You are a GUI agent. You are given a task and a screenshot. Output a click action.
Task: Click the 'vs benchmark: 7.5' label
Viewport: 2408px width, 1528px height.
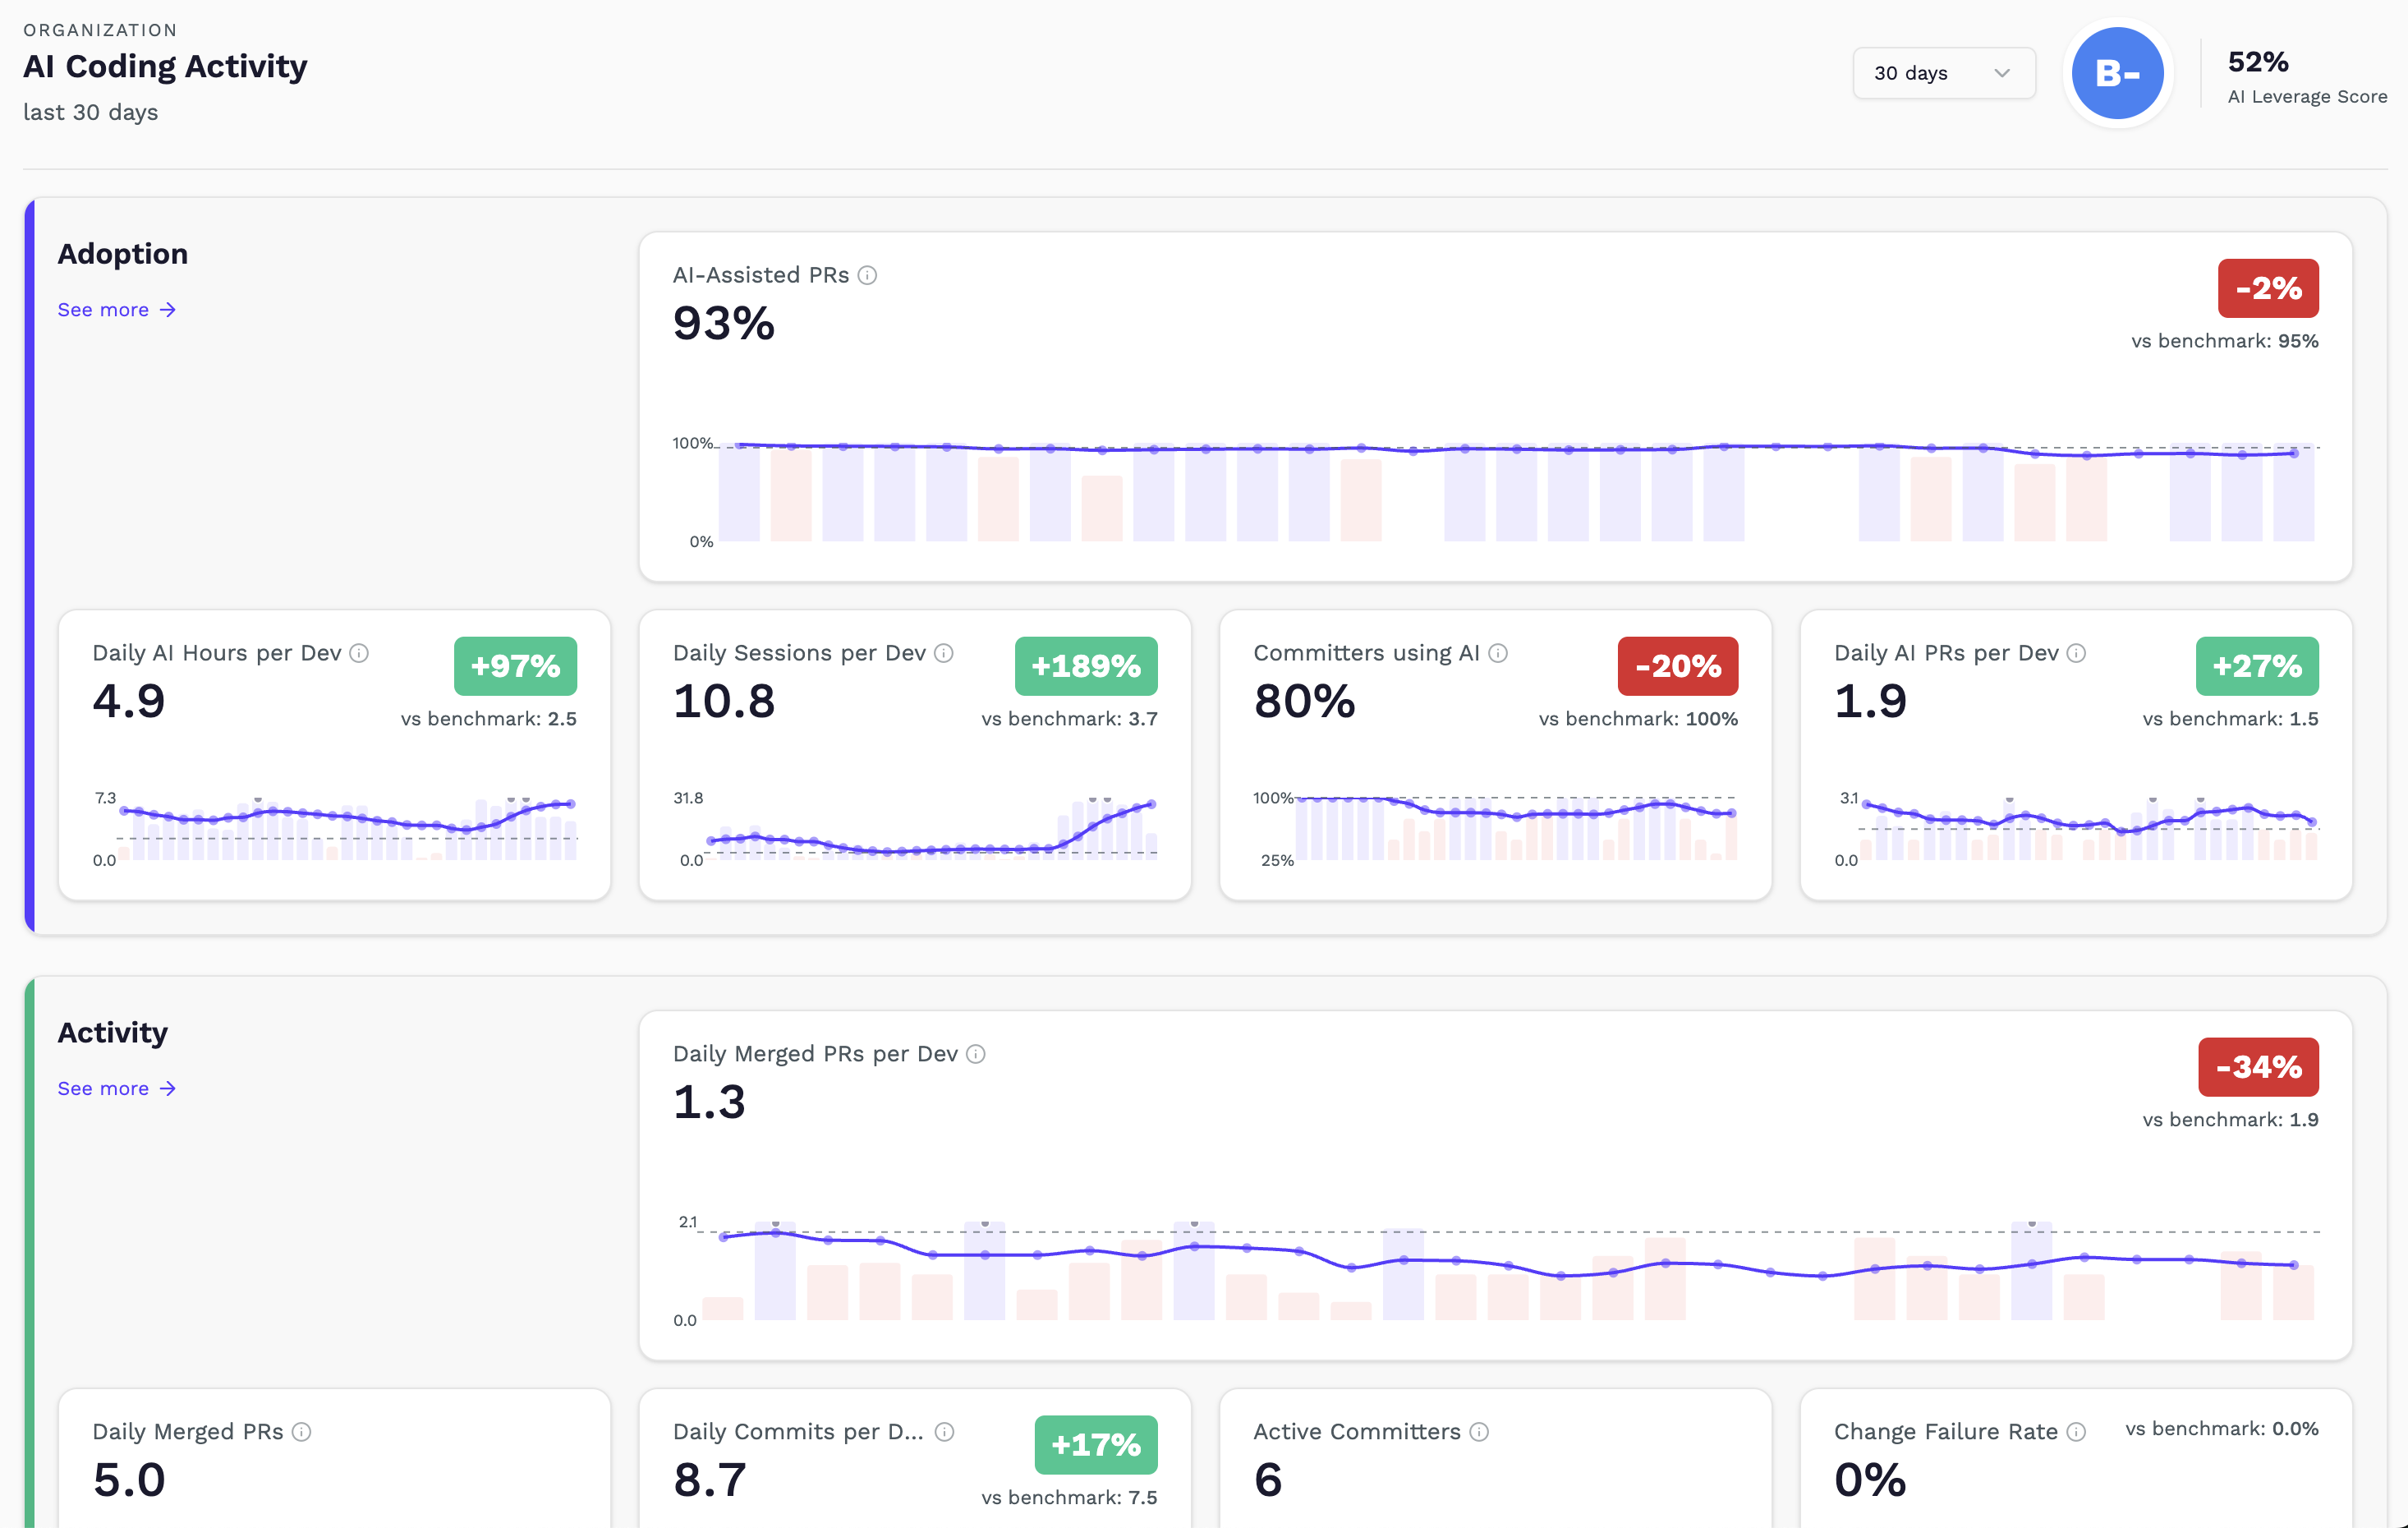coord(1069,1498)
